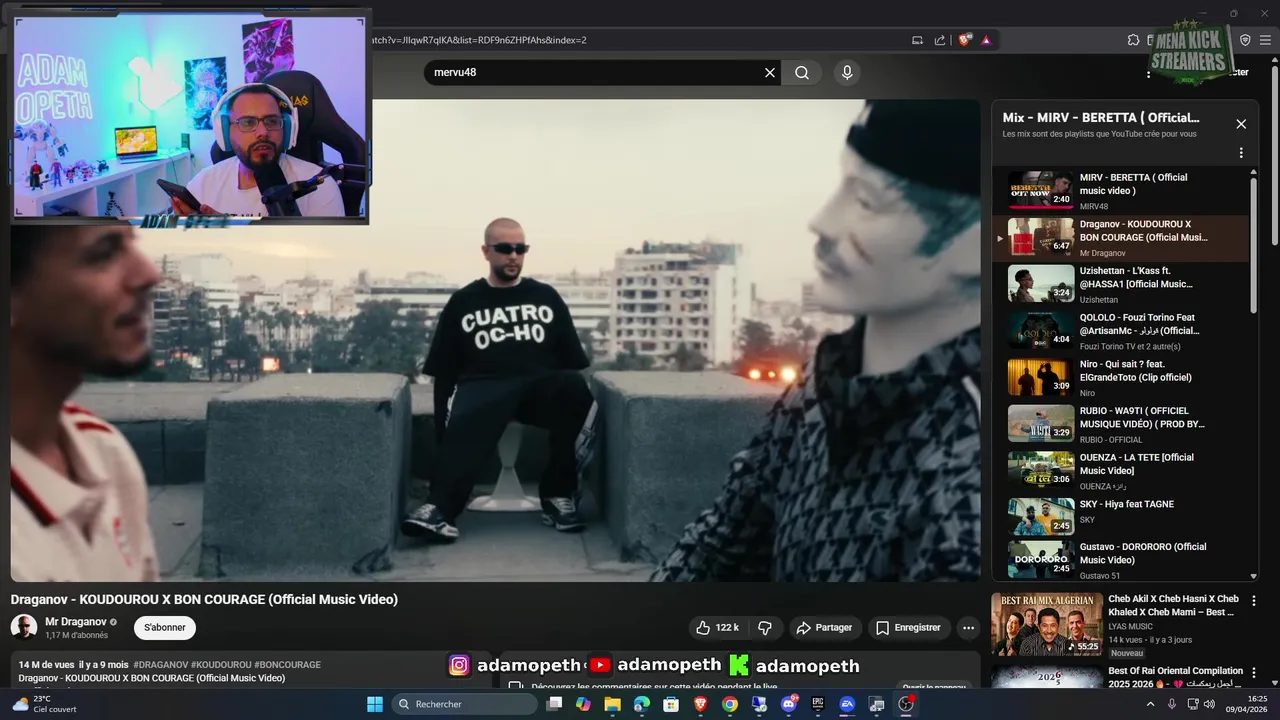
Task: Open Best Of Rai Oriental Compilation video
Action: coord(1176,677)
